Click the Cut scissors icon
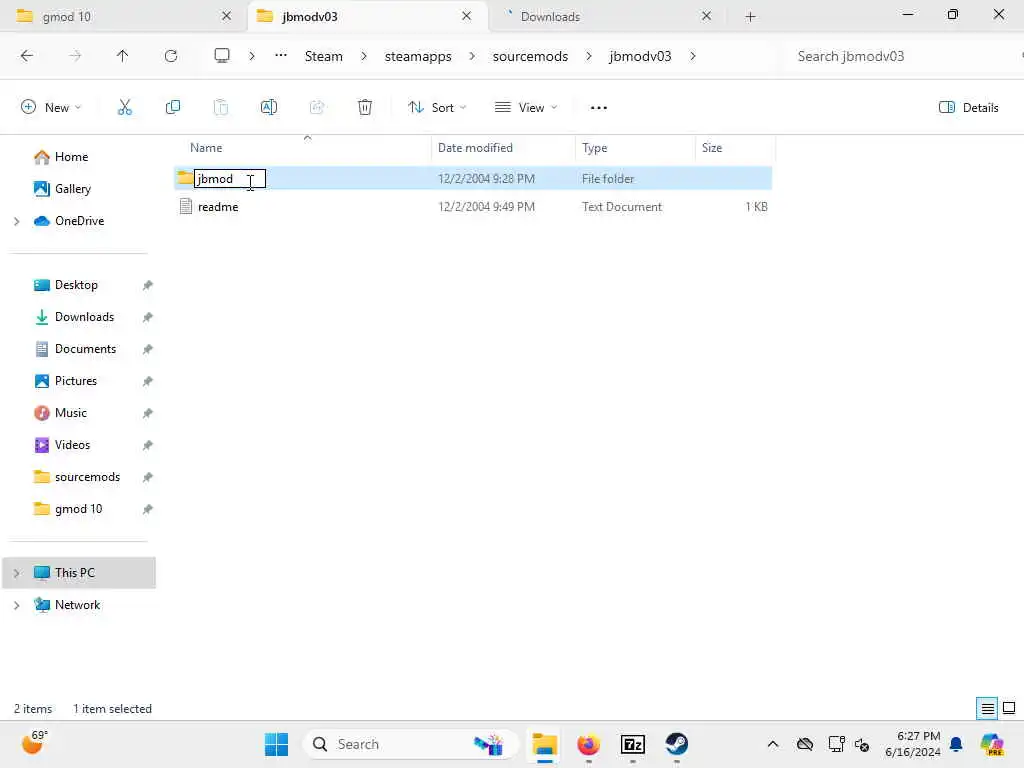 (124, 107)
